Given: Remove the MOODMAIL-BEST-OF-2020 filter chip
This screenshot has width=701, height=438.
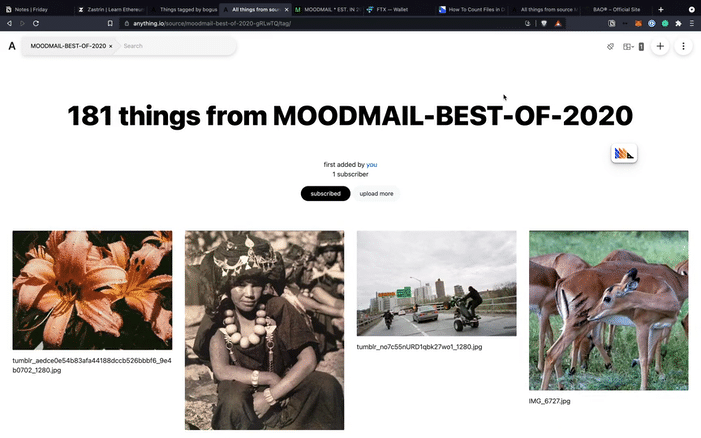Looking at the screenshot, I should [x=110, y=46].
